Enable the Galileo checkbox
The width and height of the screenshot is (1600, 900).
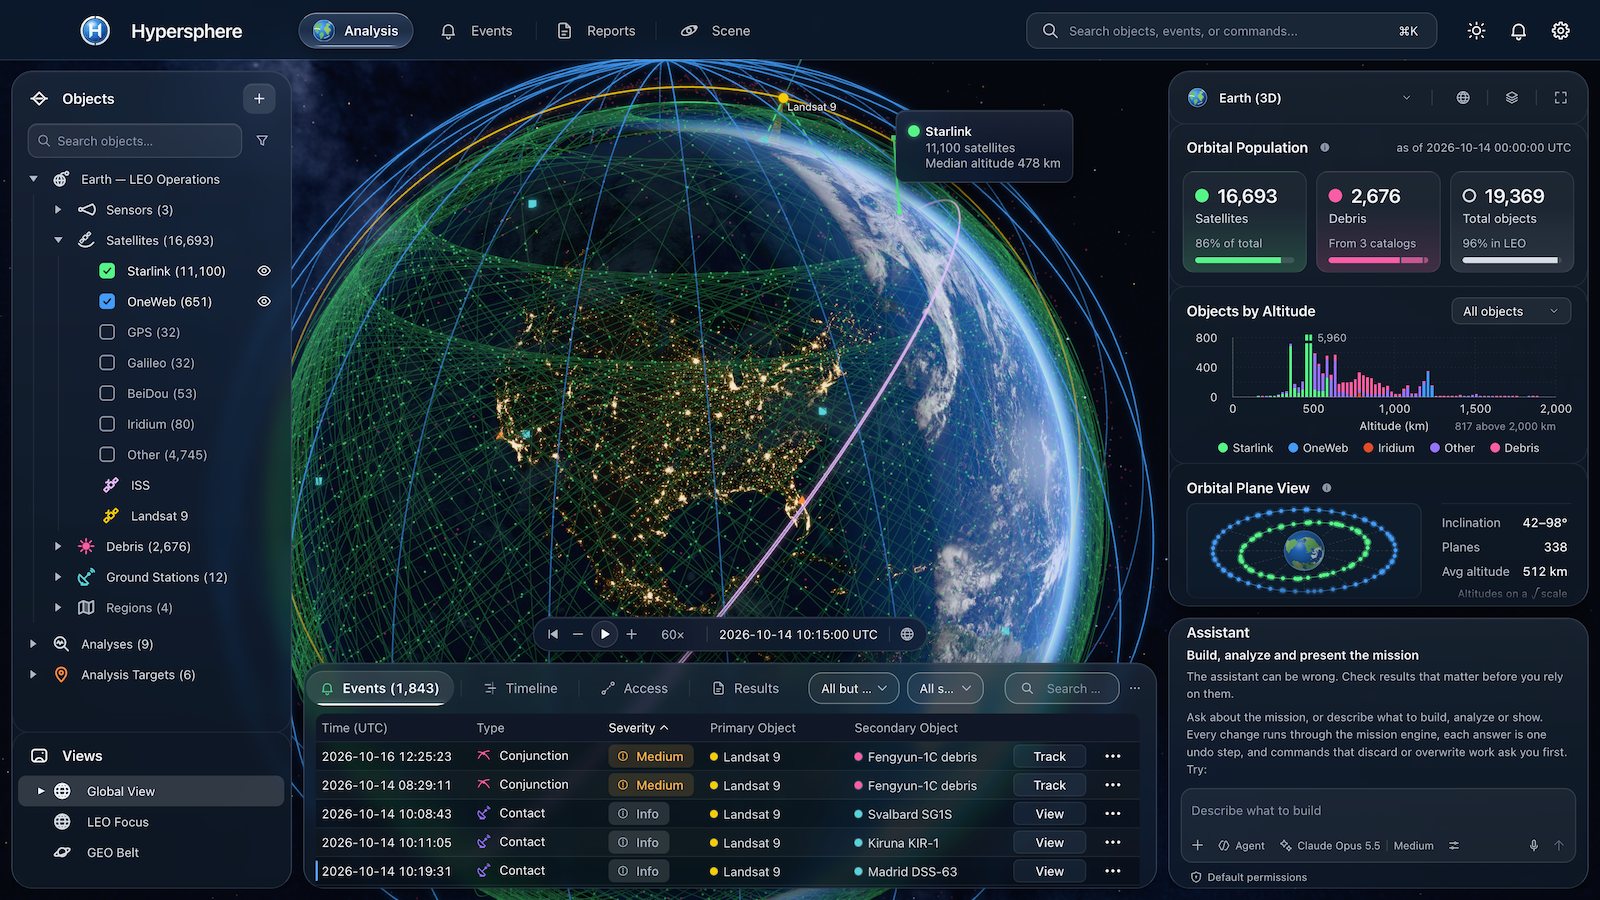point(107,363)
